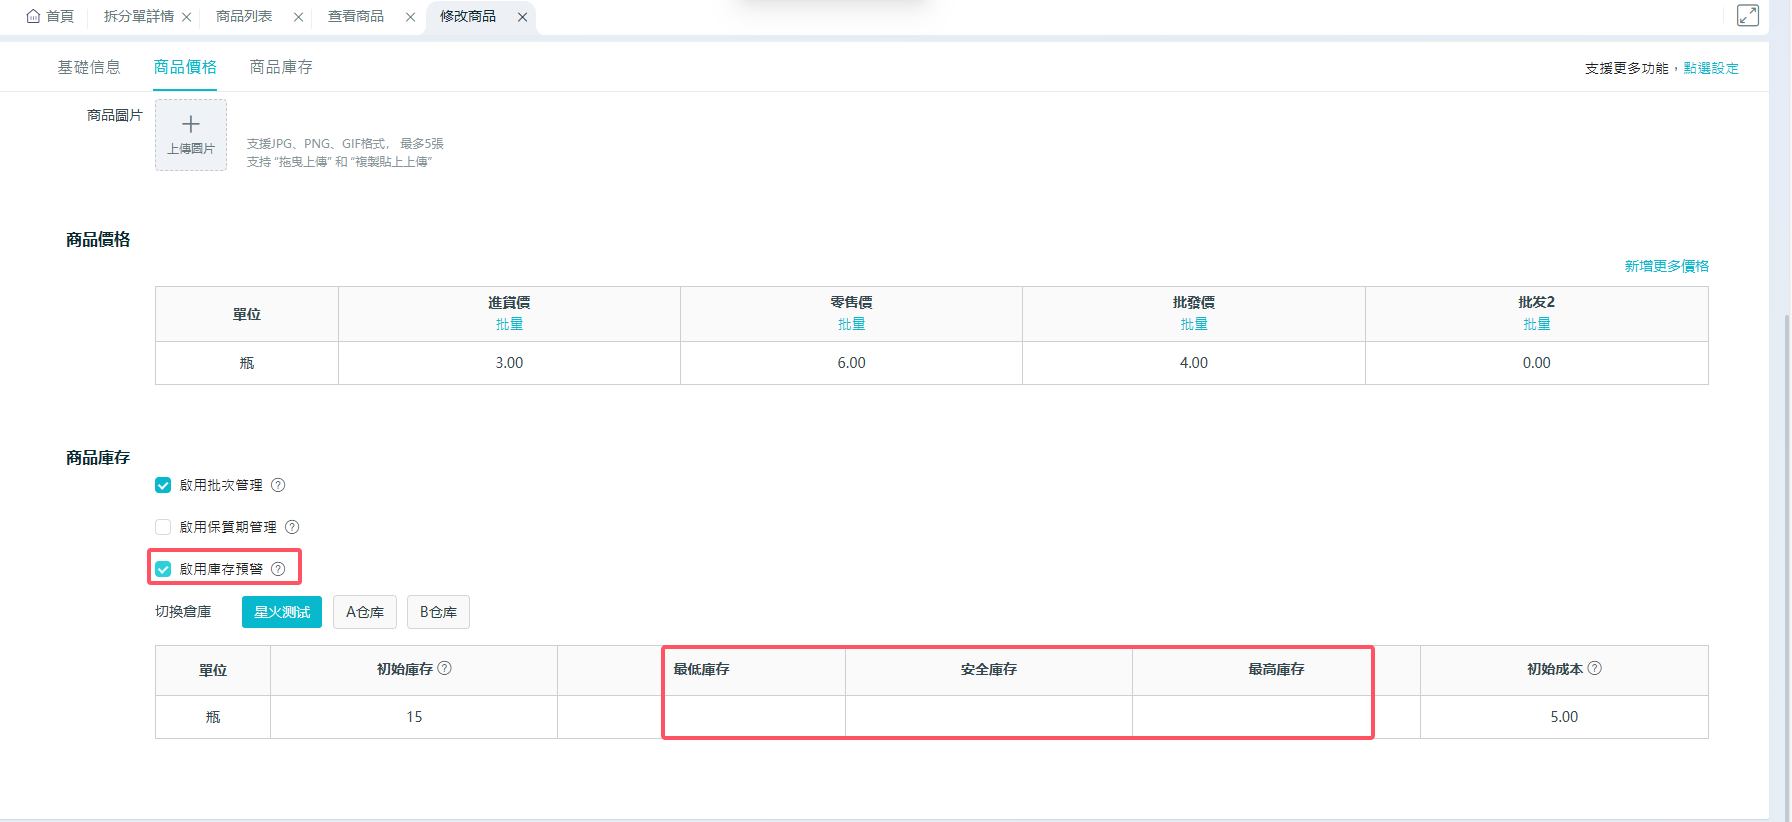The width and height of the screenshot is (1792, 822).
Task: Open the 首頁 home tab
Action: pos(51,16)
